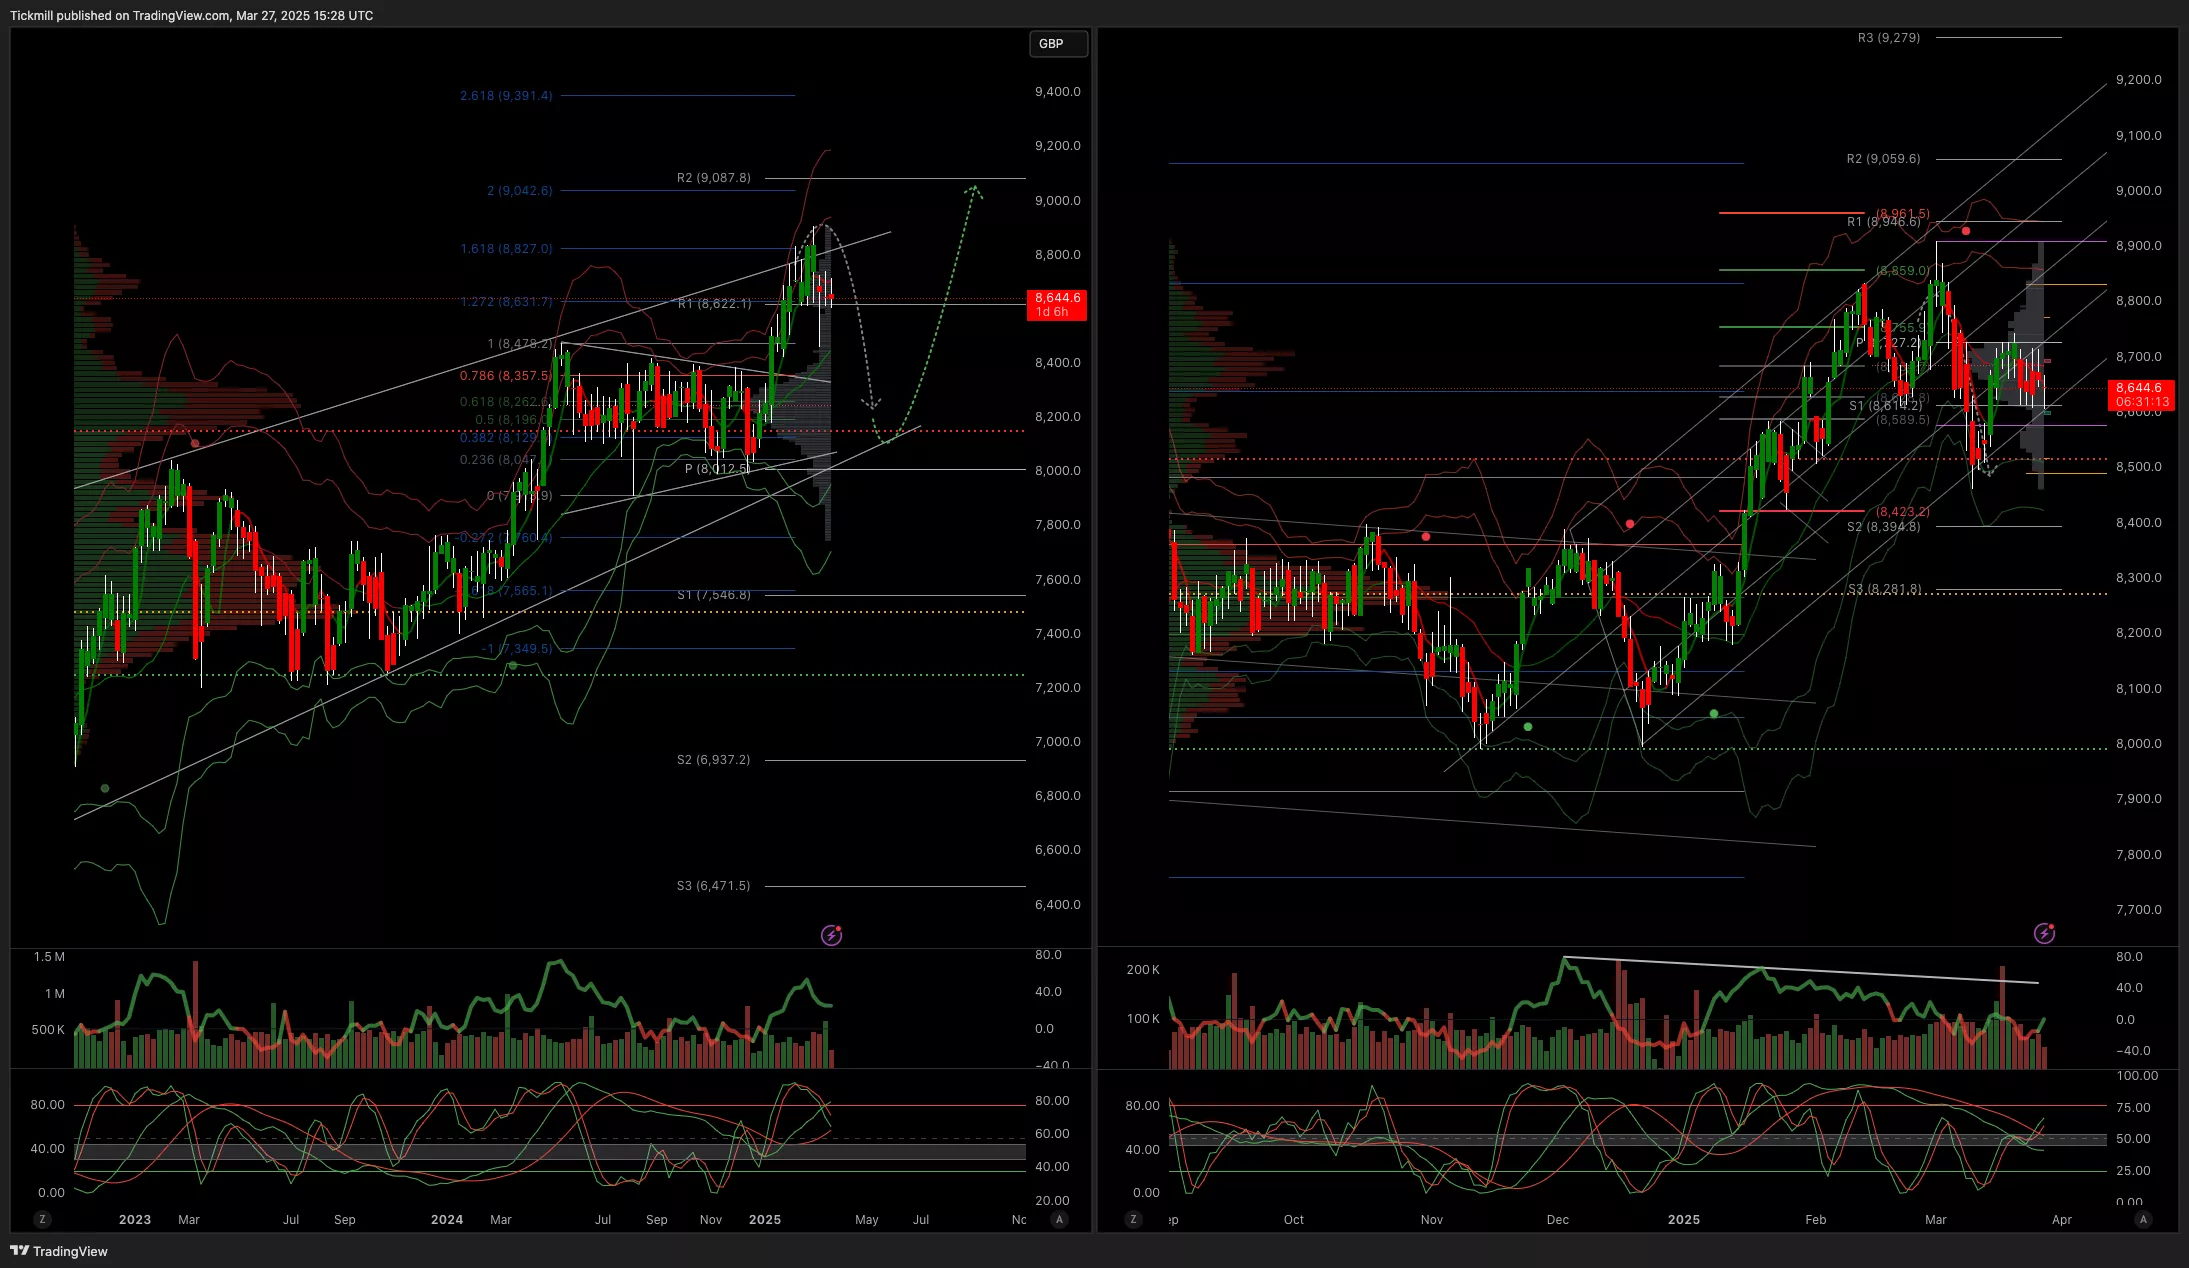Viewport: 2189px width, 1268px height.
Task: Click lightning flash icon on right chart
Action: click(x=2044, y=933)
